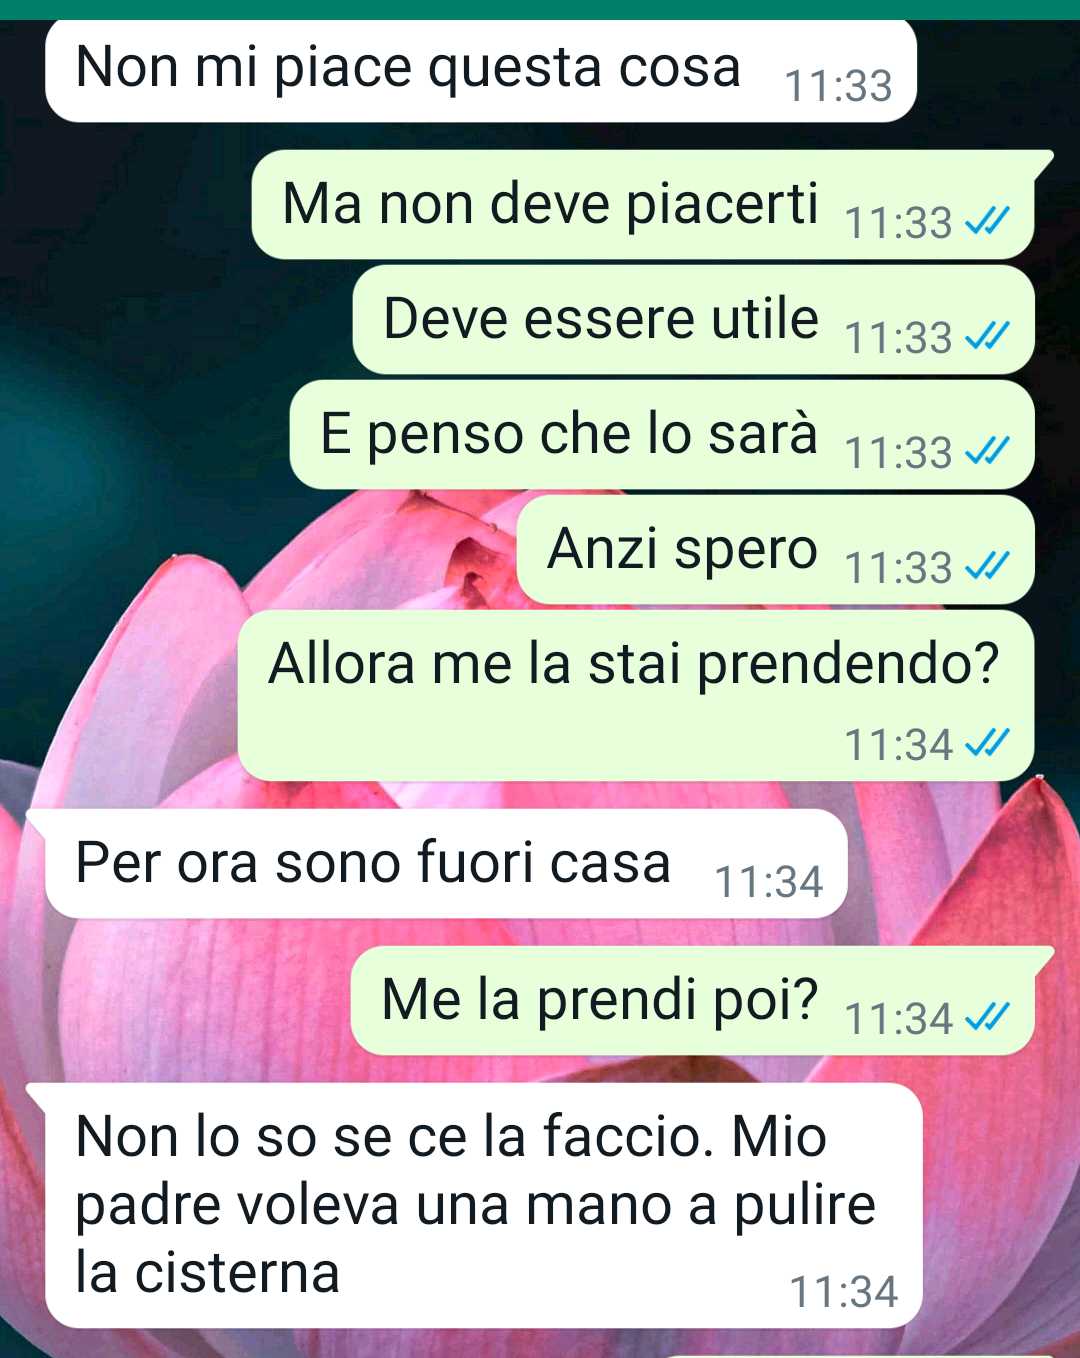Image resolution: width=1080 pixels, height=1358 pixels.
Task: Tap the 'Me la prendi poi?' bubble
Action: click(x=700, y=1000)
